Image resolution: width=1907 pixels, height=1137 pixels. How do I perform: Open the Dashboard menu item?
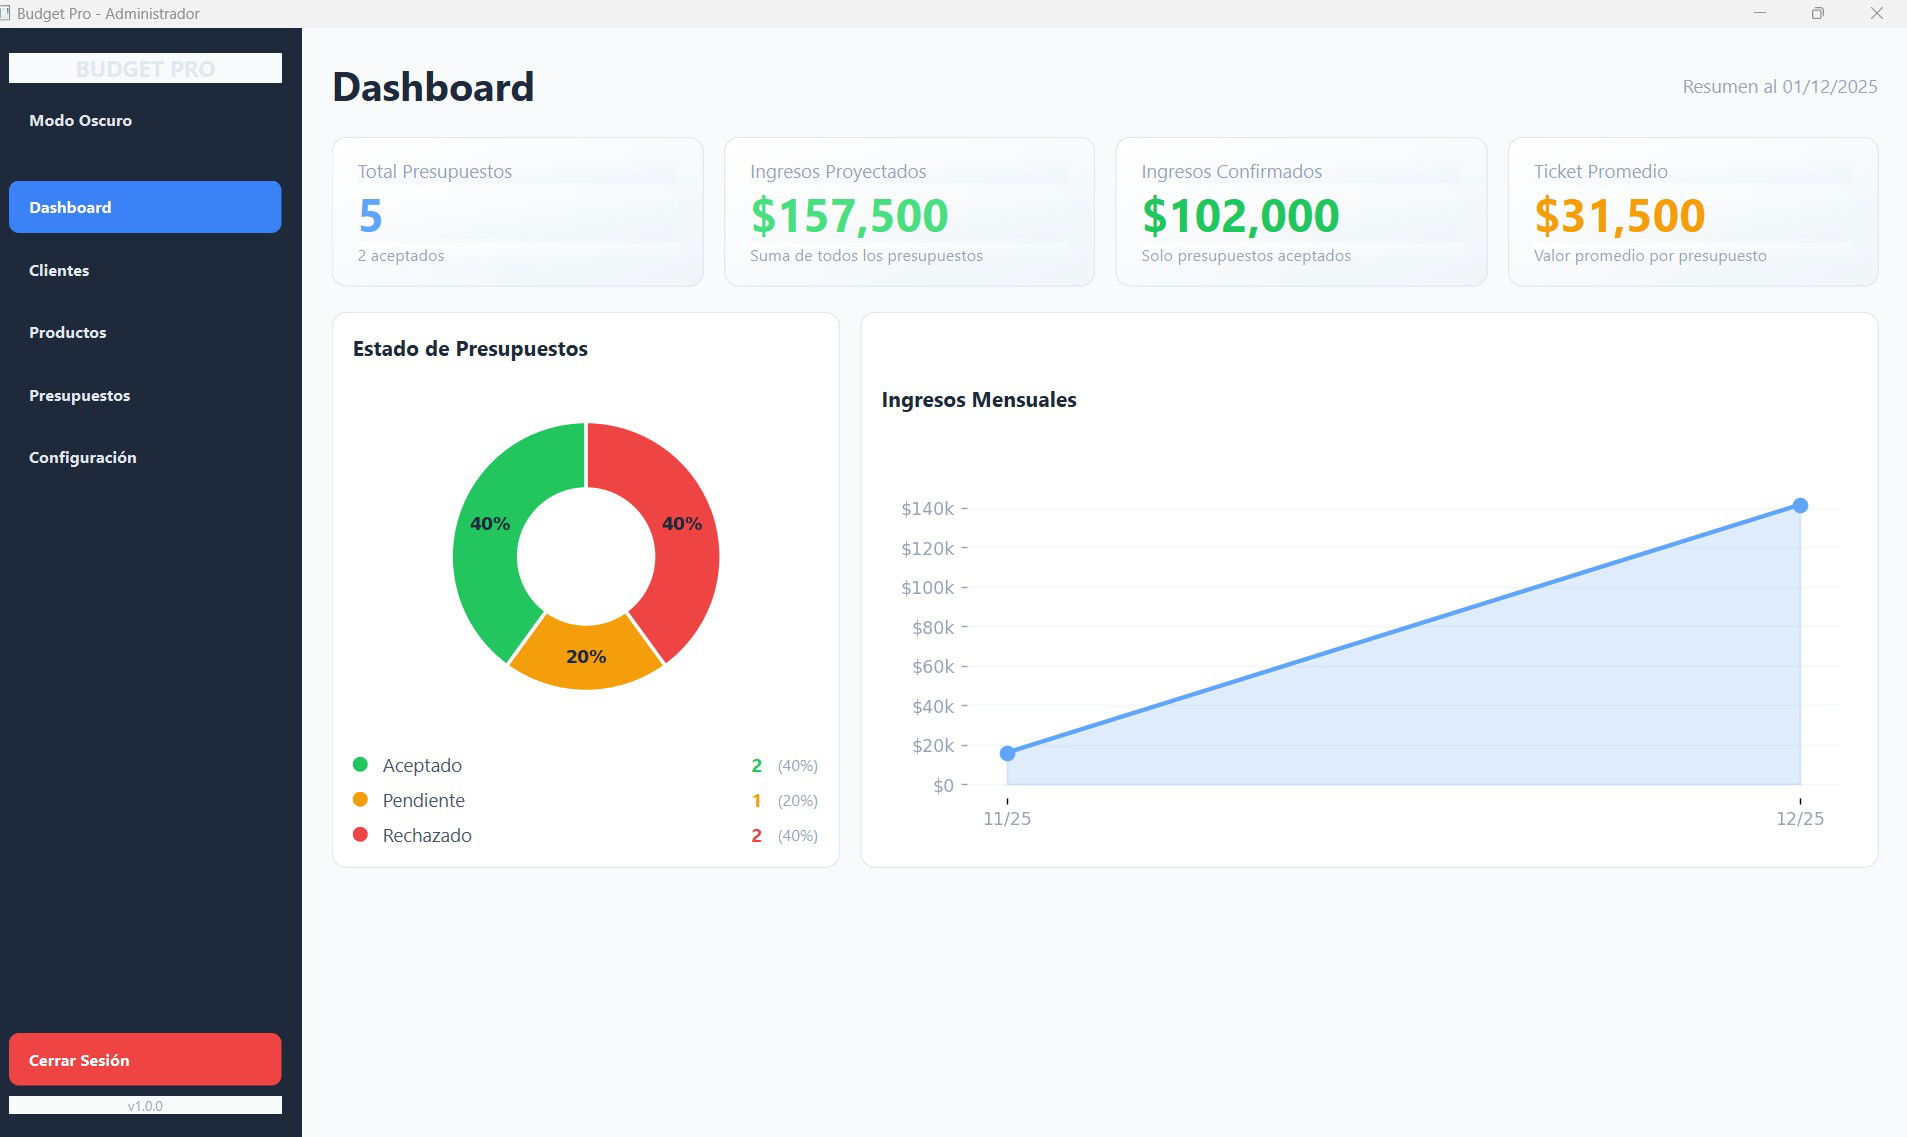[x=145, y=207]
